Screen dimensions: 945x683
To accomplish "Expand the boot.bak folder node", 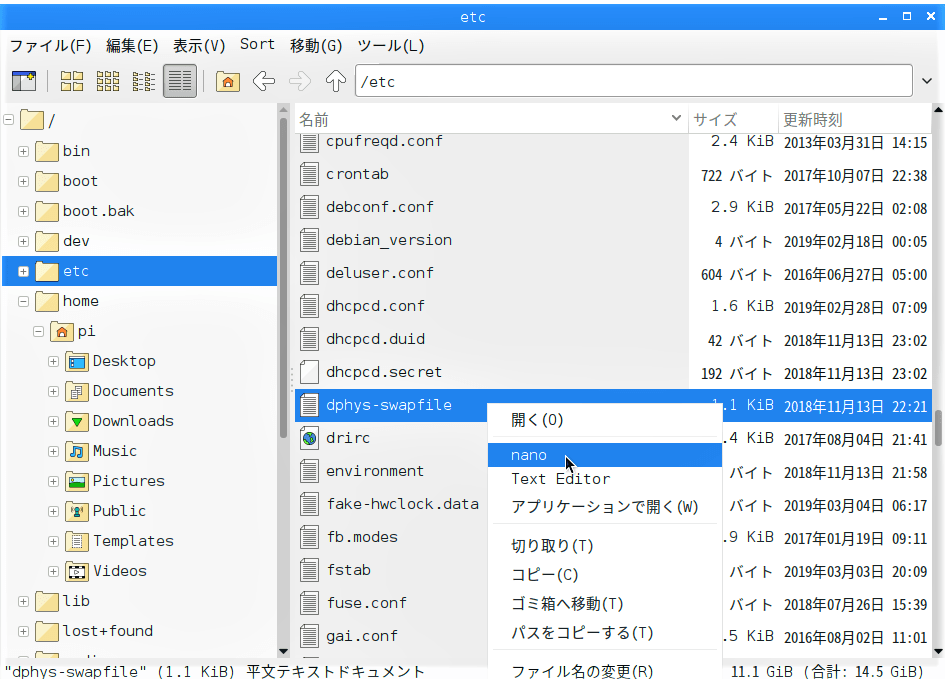I will pyautogui.click(x=24, y=211).
